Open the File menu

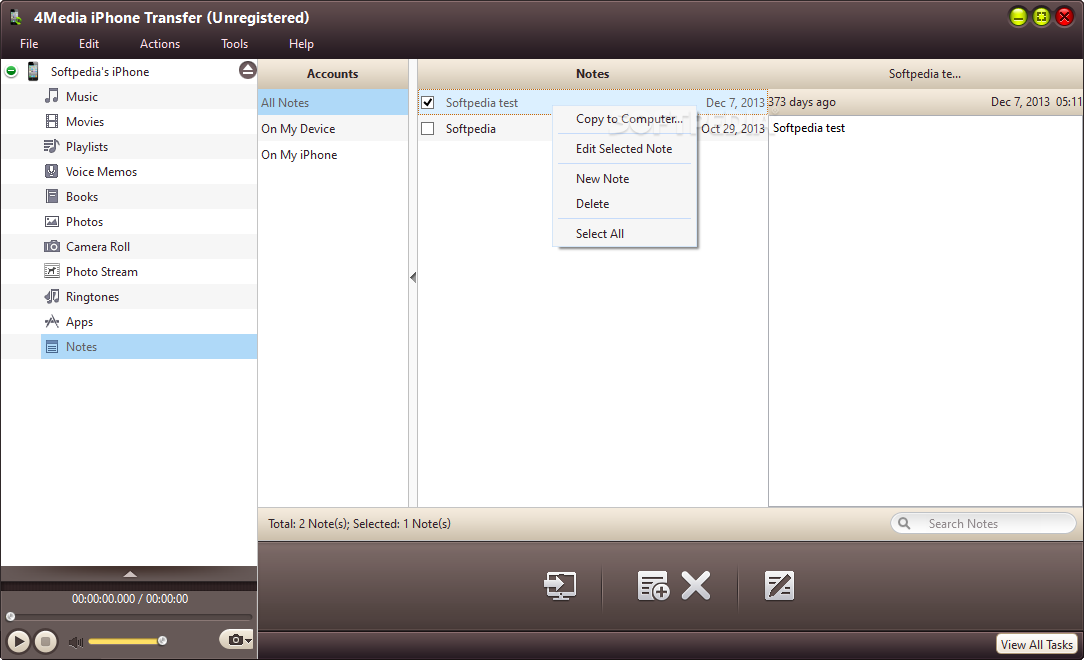tap(29, 44)
